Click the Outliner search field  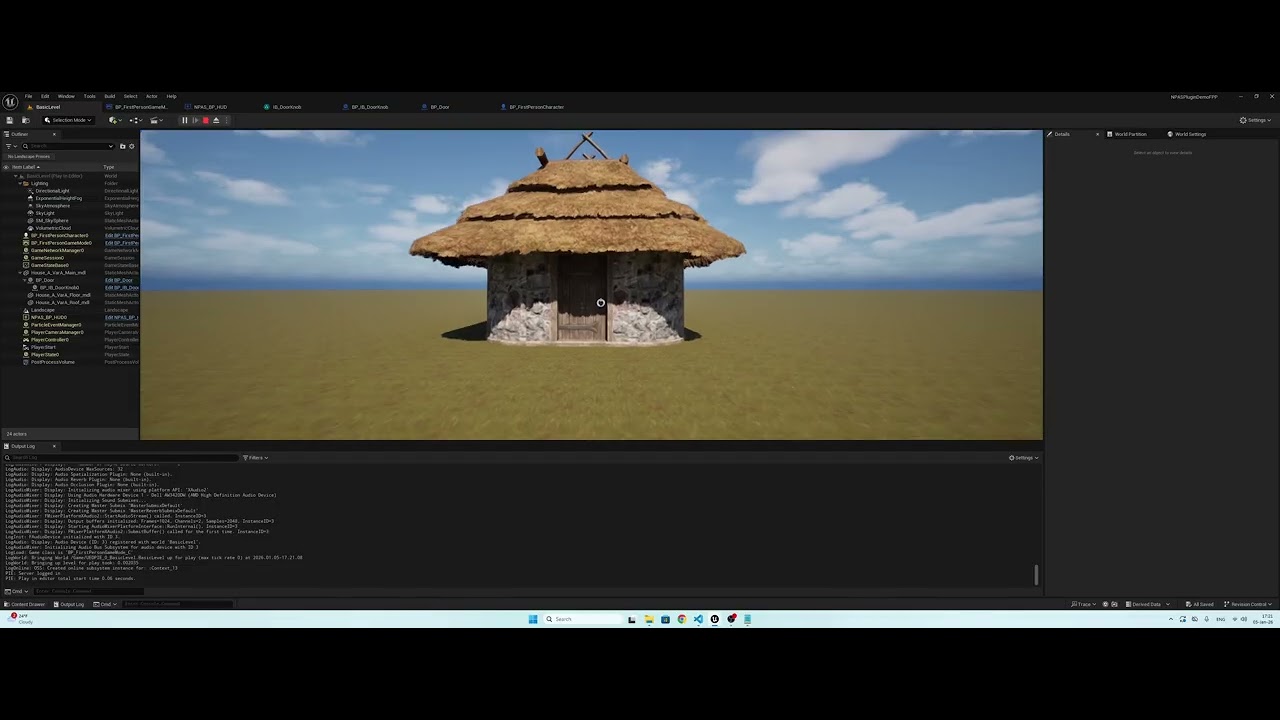point(68,146)
